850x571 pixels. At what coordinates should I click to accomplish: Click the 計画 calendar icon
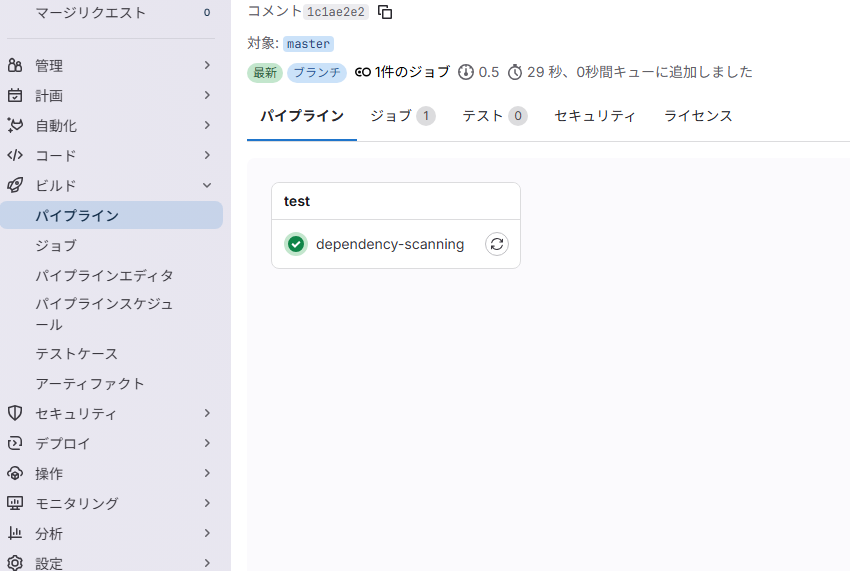coord(15,96)
